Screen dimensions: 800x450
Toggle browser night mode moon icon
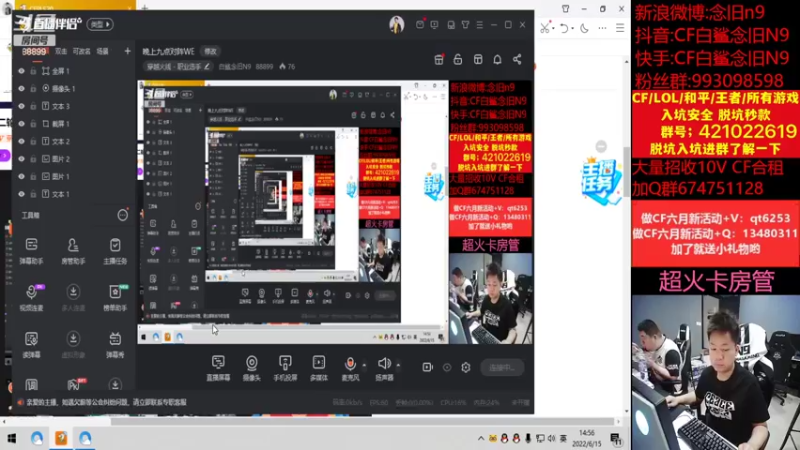585,29
